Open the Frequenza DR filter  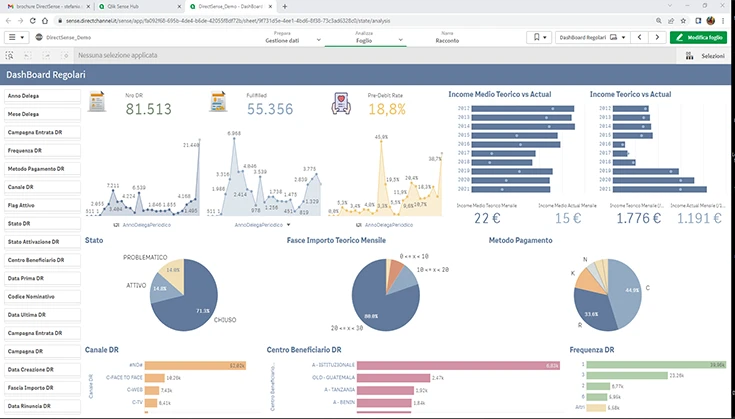[42, 151]
